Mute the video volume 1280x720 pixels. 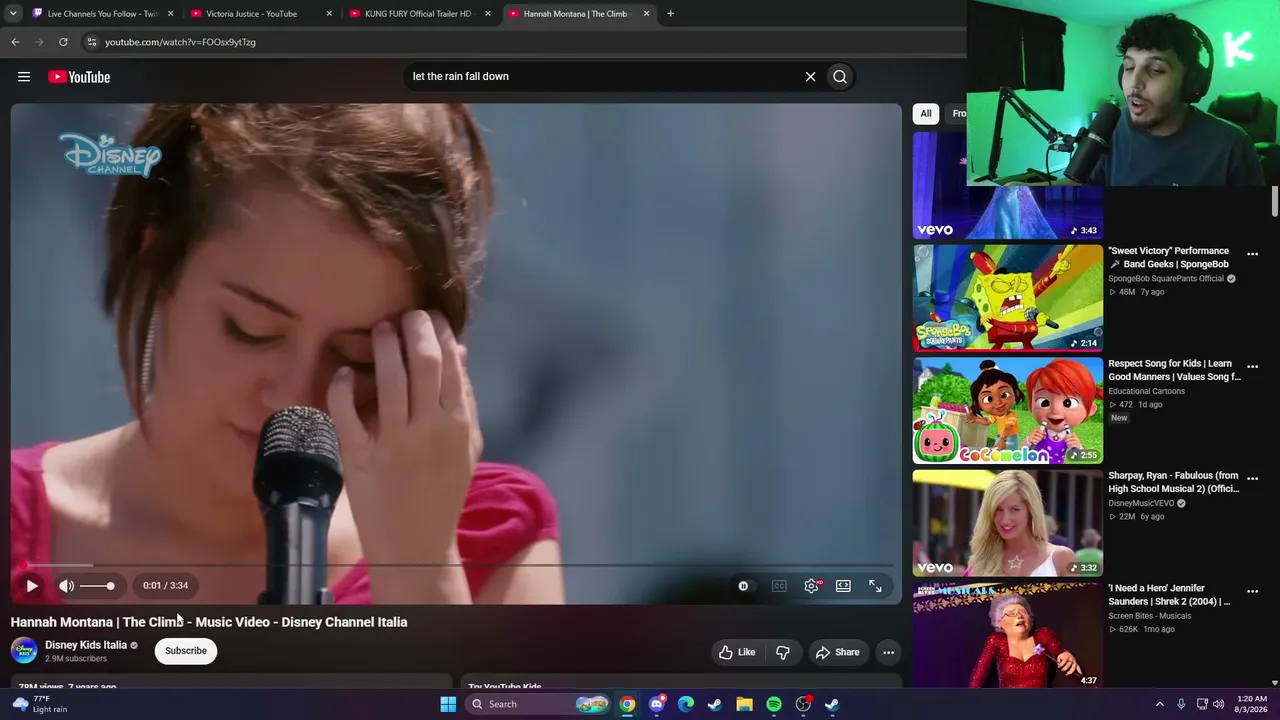[66, 586]
